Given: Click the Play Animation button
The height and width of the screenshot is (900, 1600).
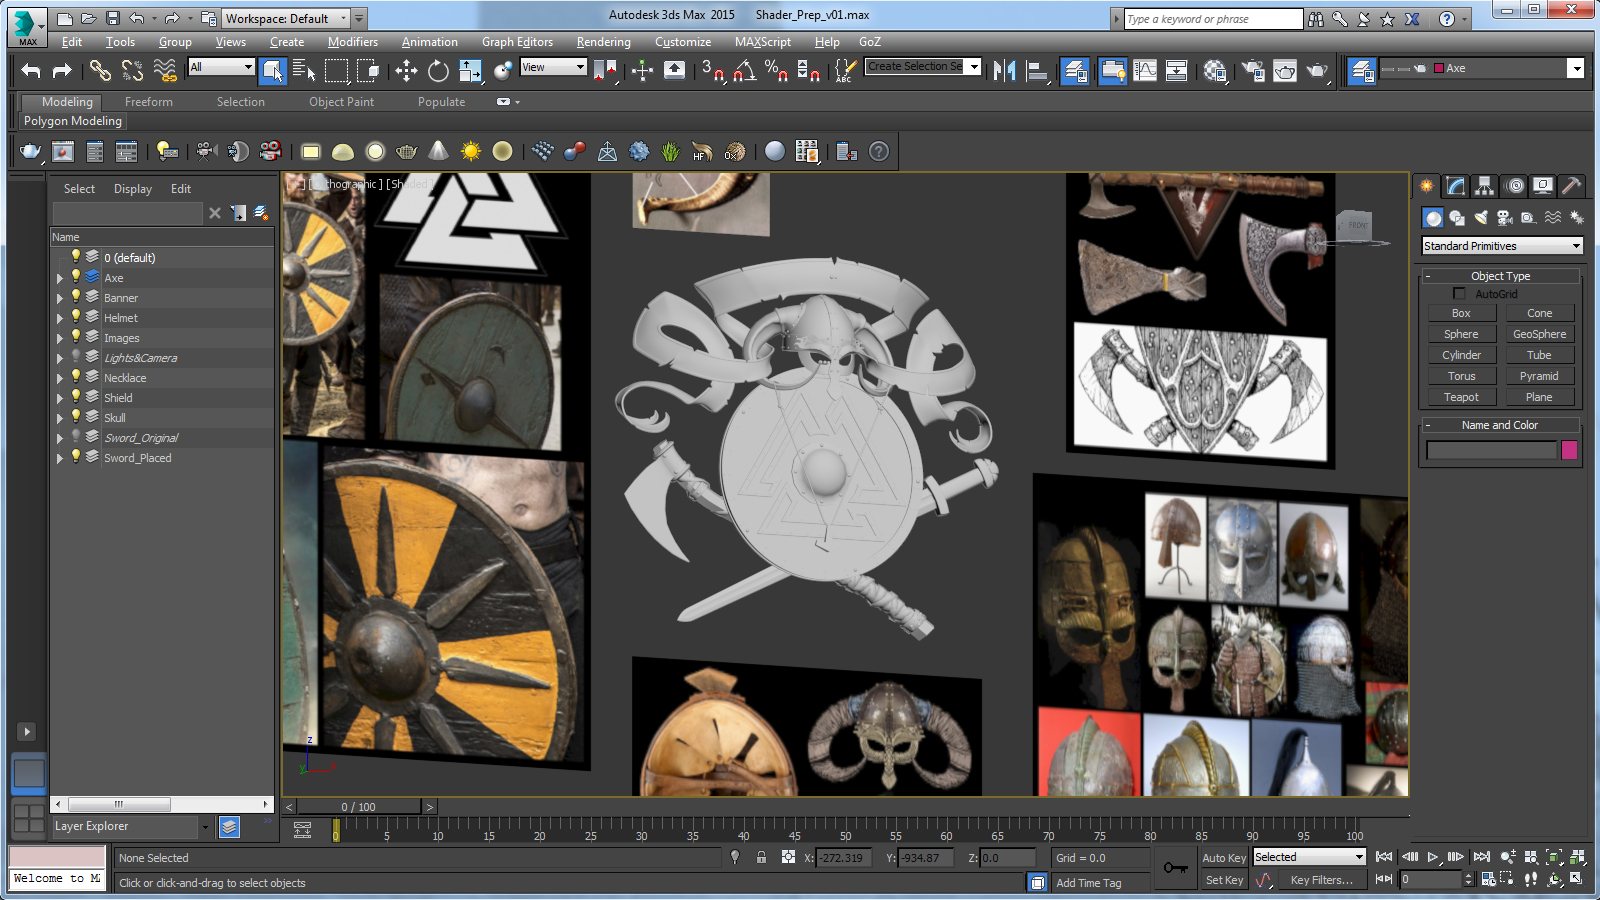Looking at the screenshot, I should (x=1432, y=857).
